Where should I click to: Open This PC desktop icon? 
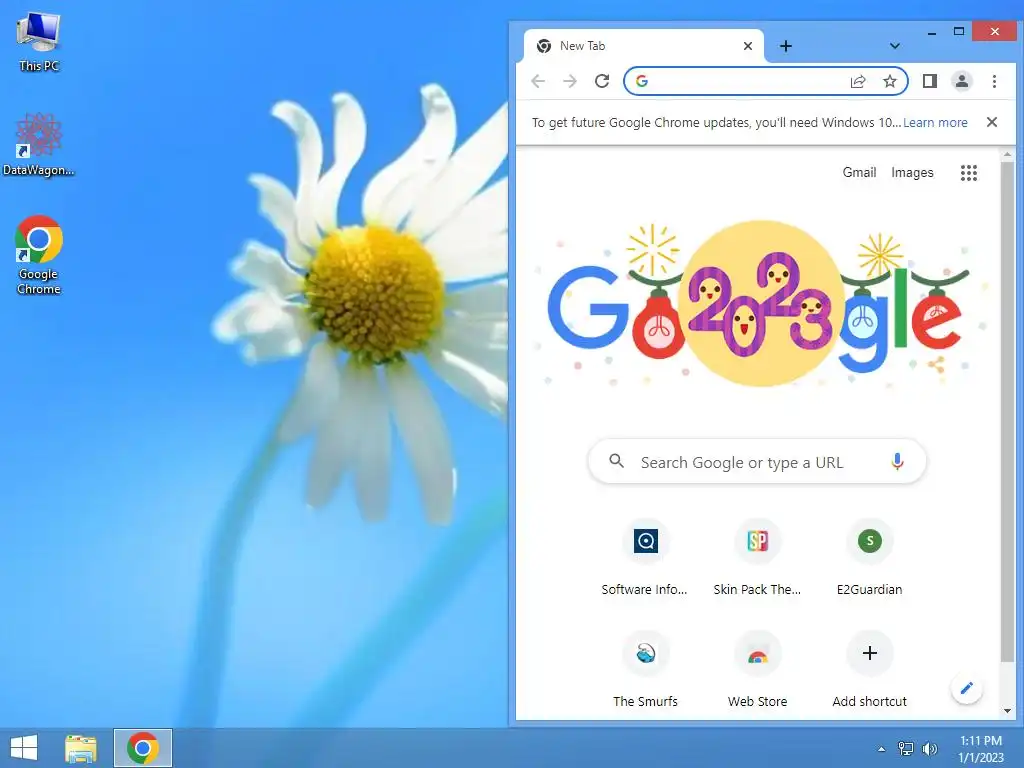[x=39, y=41]
